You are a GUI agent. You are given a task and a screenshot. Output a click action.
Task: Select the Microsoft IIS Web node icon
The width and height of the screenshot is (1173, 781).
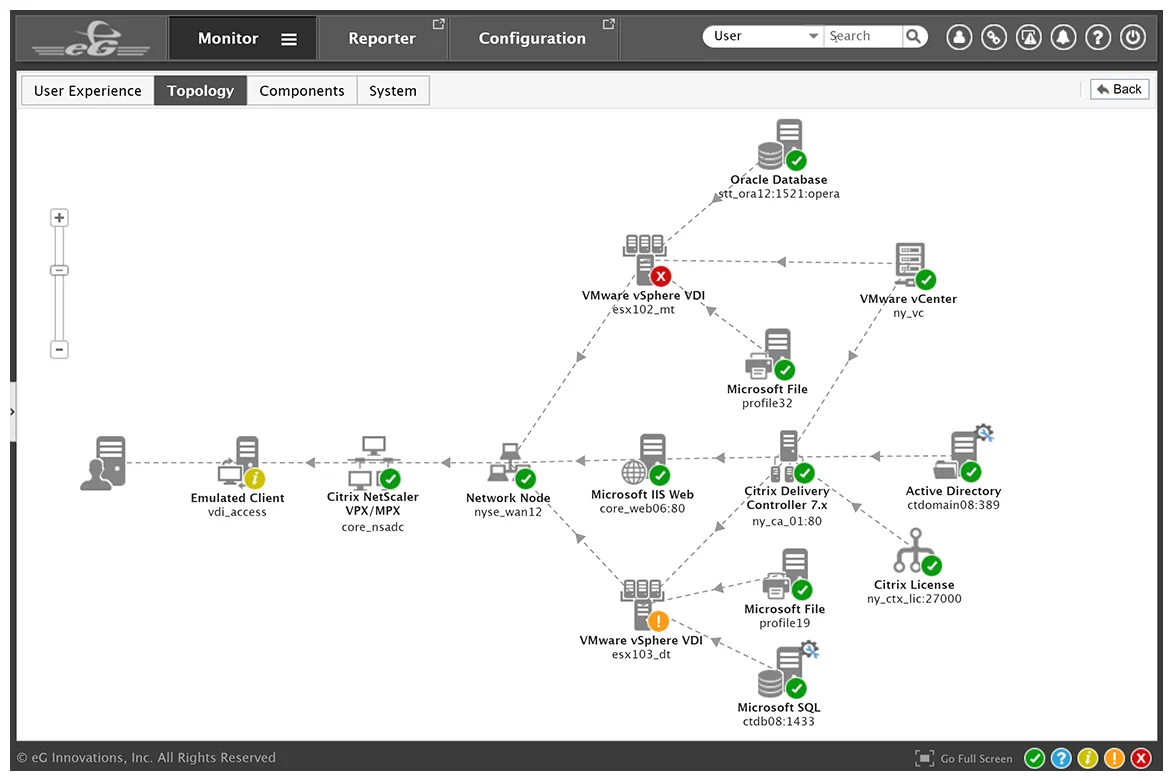click(646, 459)
